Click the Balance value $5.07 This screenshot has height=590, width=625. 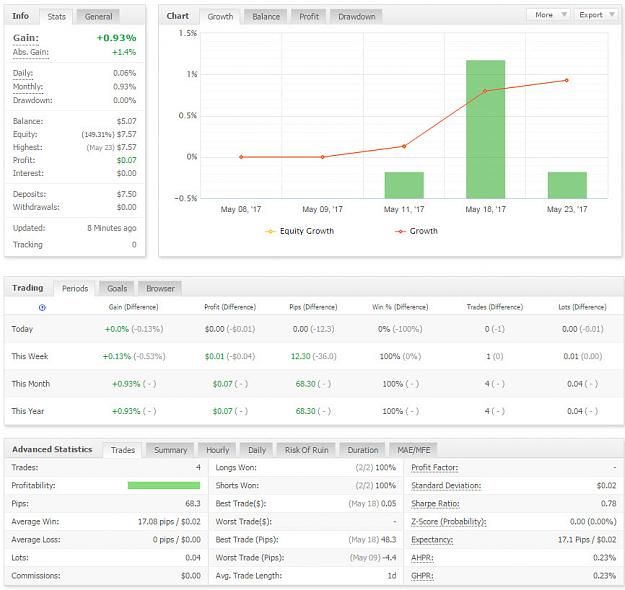(126, 121)
